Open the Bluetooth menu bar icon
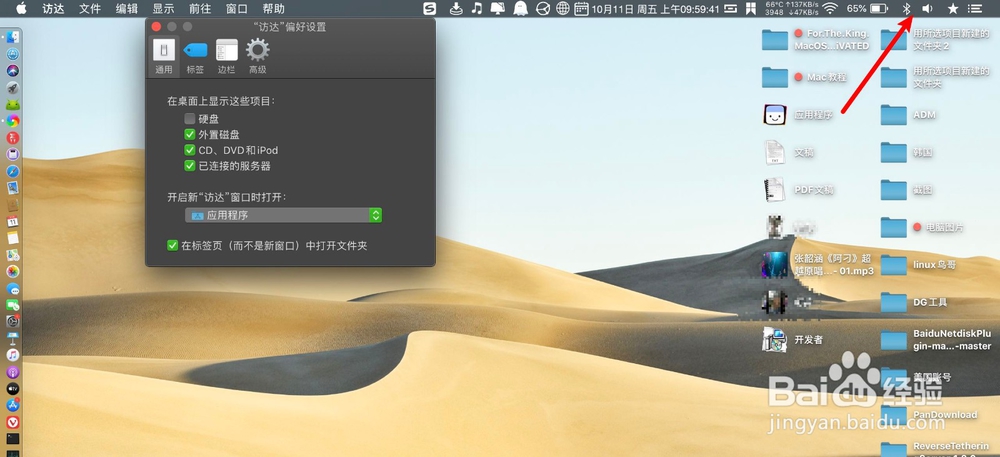 point(906,9)
